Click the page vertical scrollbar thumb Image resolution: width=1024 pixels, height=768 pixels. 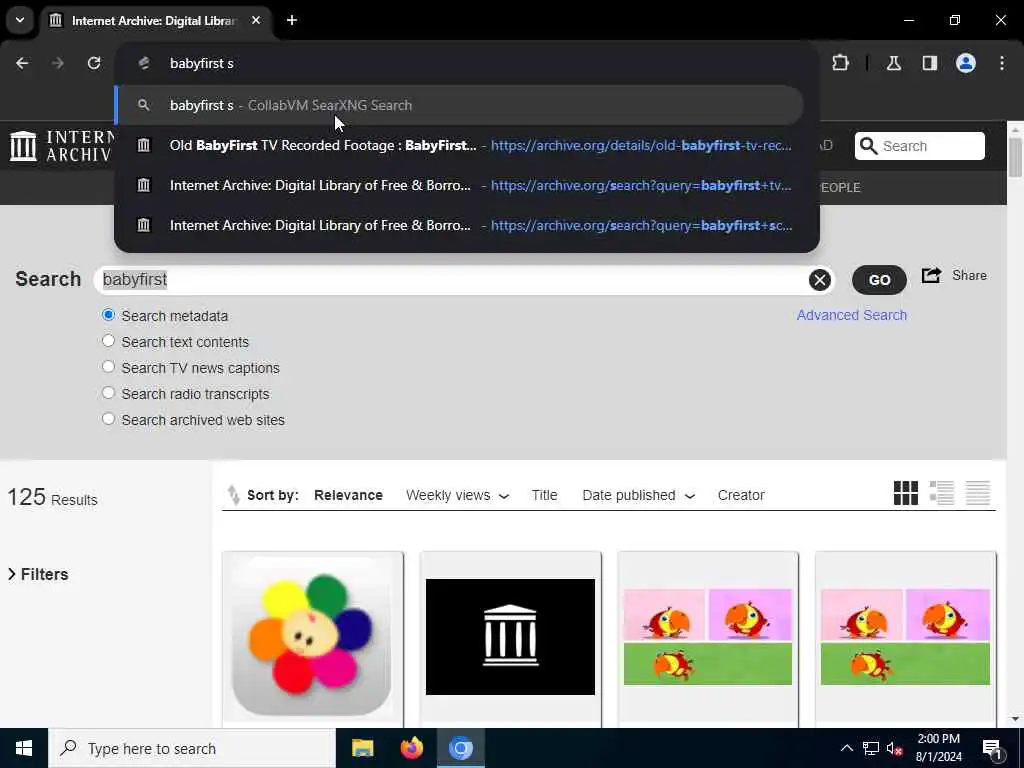pos(1015,157)
